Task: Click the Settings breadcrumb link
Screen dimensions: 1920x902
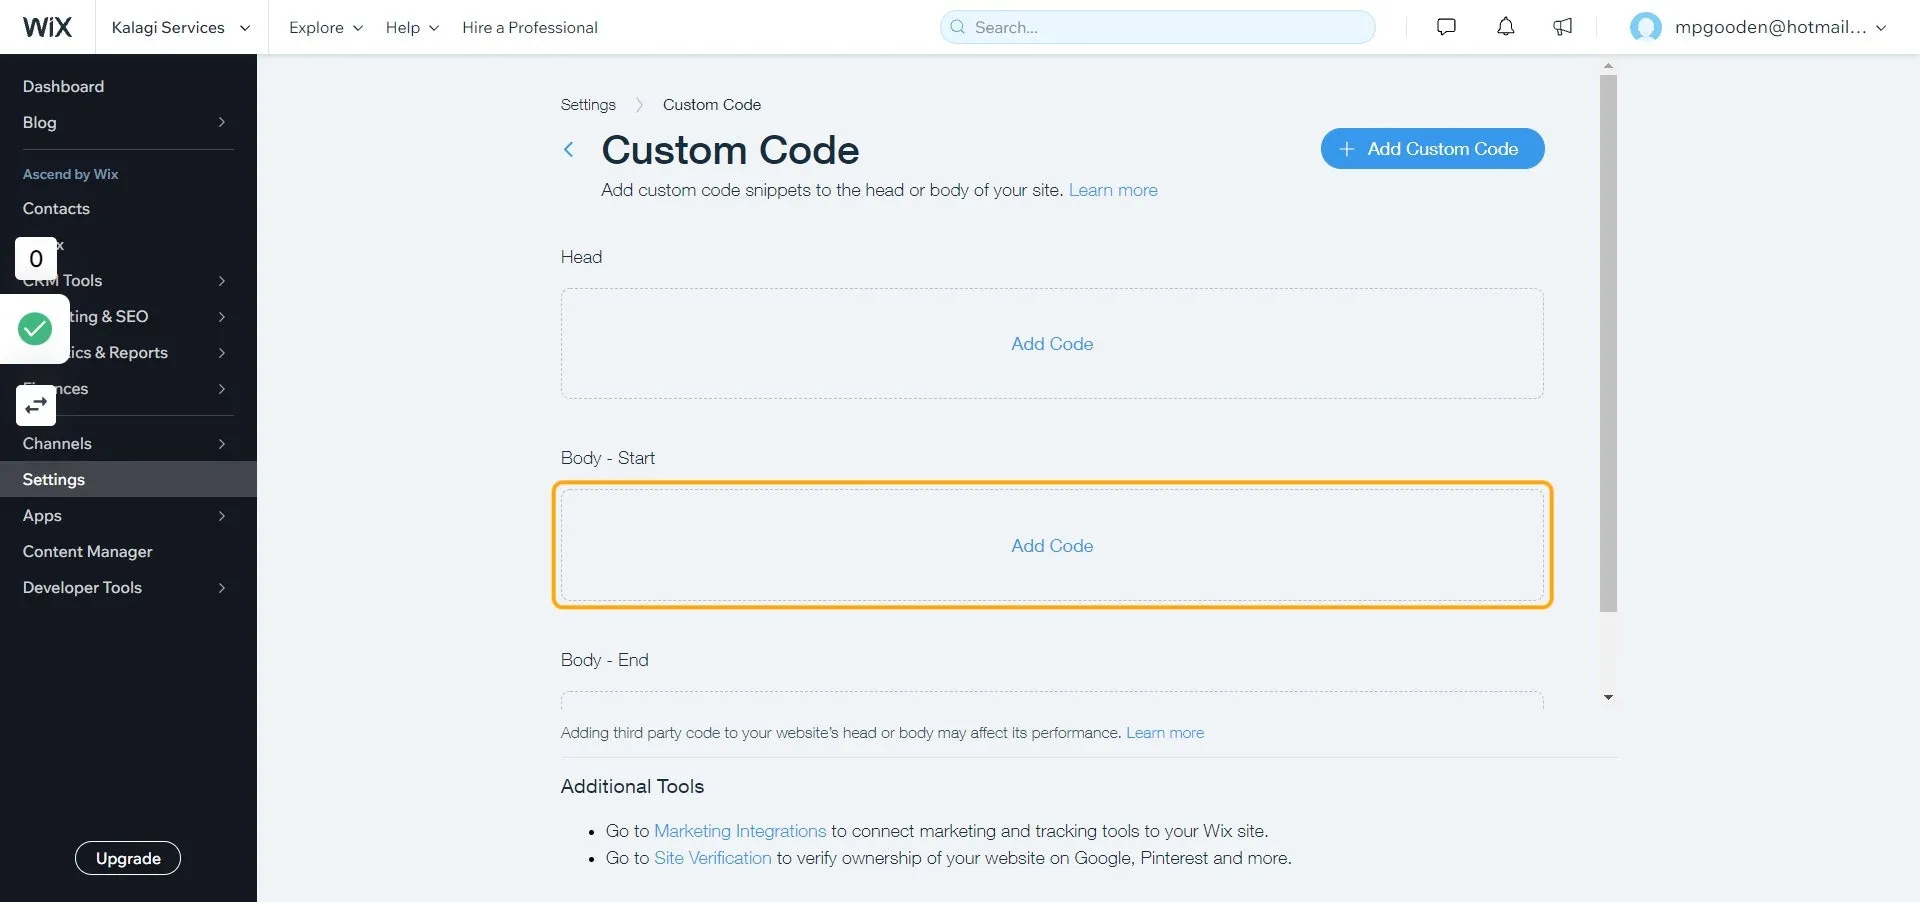Action: click(588, 104)
